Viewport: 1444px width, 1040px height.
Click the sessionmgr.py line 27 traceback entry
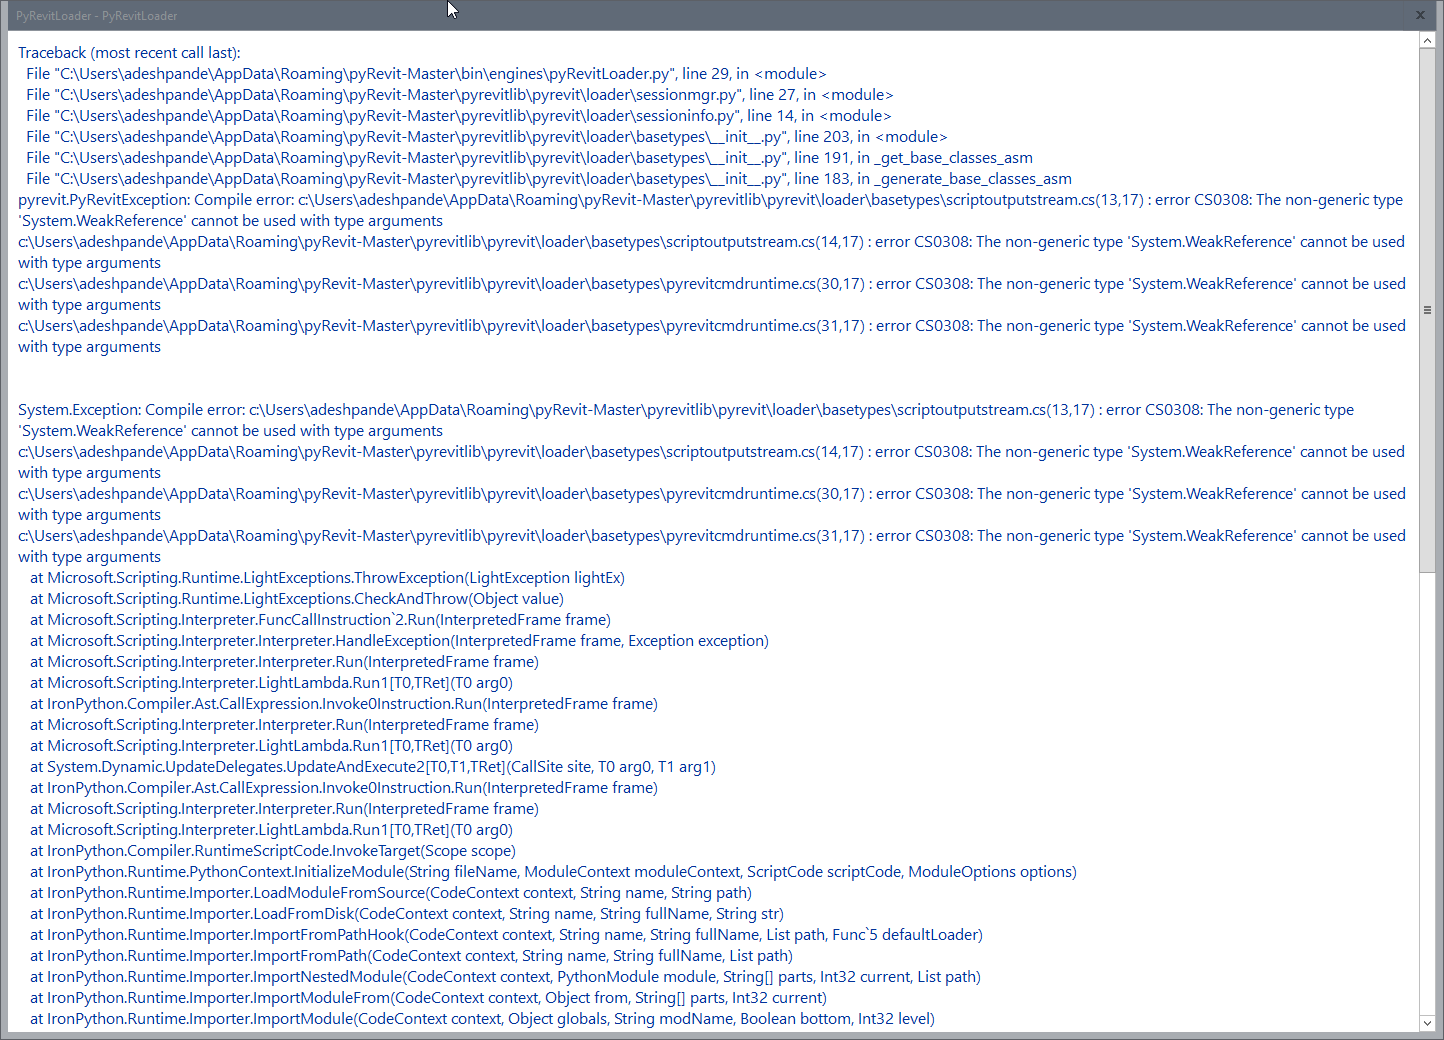459,95
